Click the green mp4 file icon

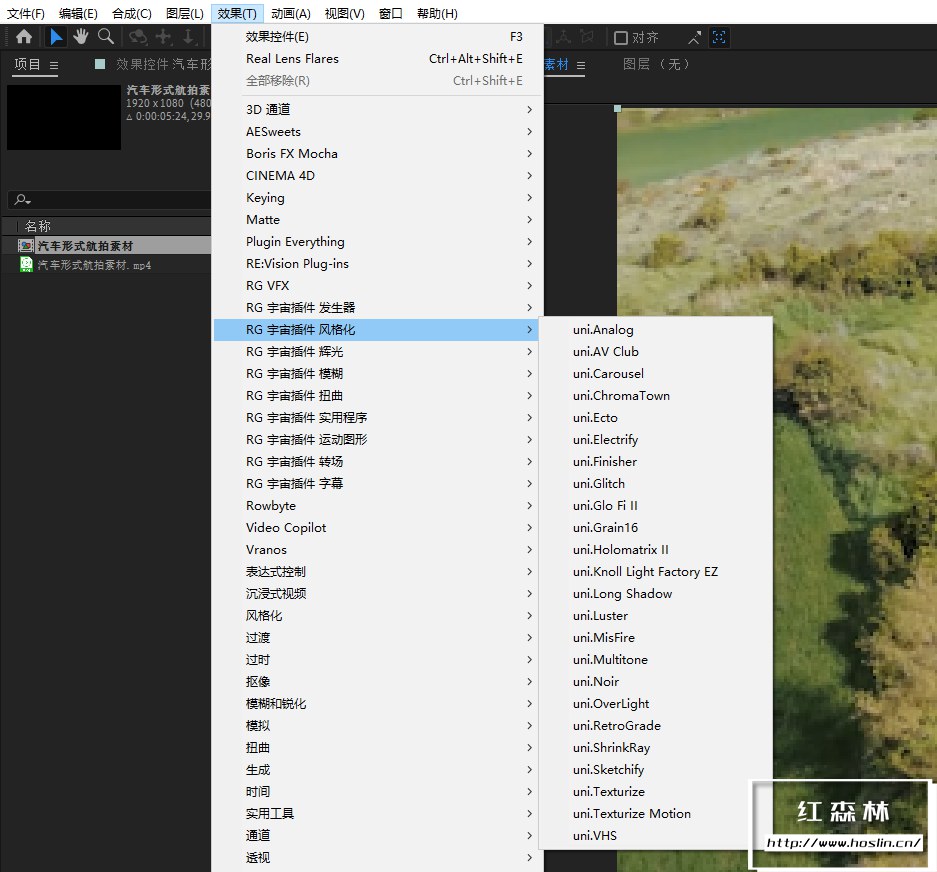26,265
